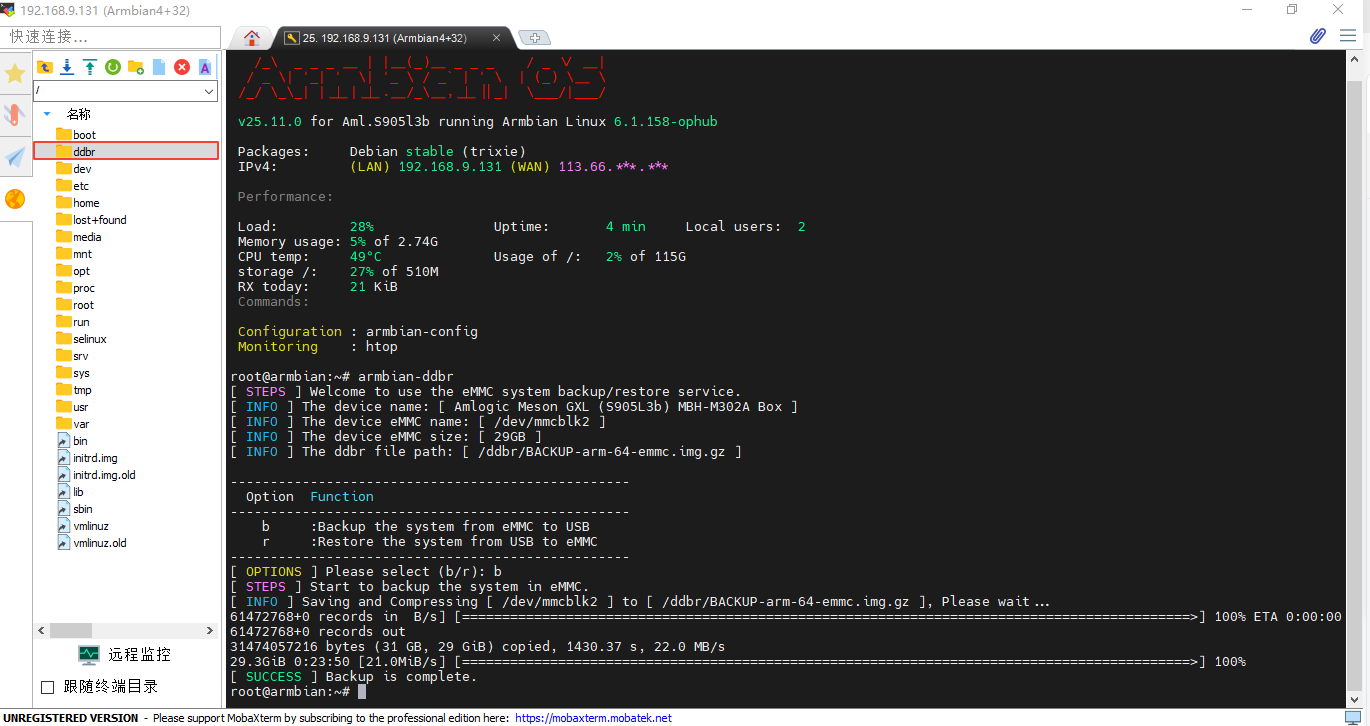1370x726 pixels.
Task: Collapse the 名称 file tree
Action: pos(46,113)
